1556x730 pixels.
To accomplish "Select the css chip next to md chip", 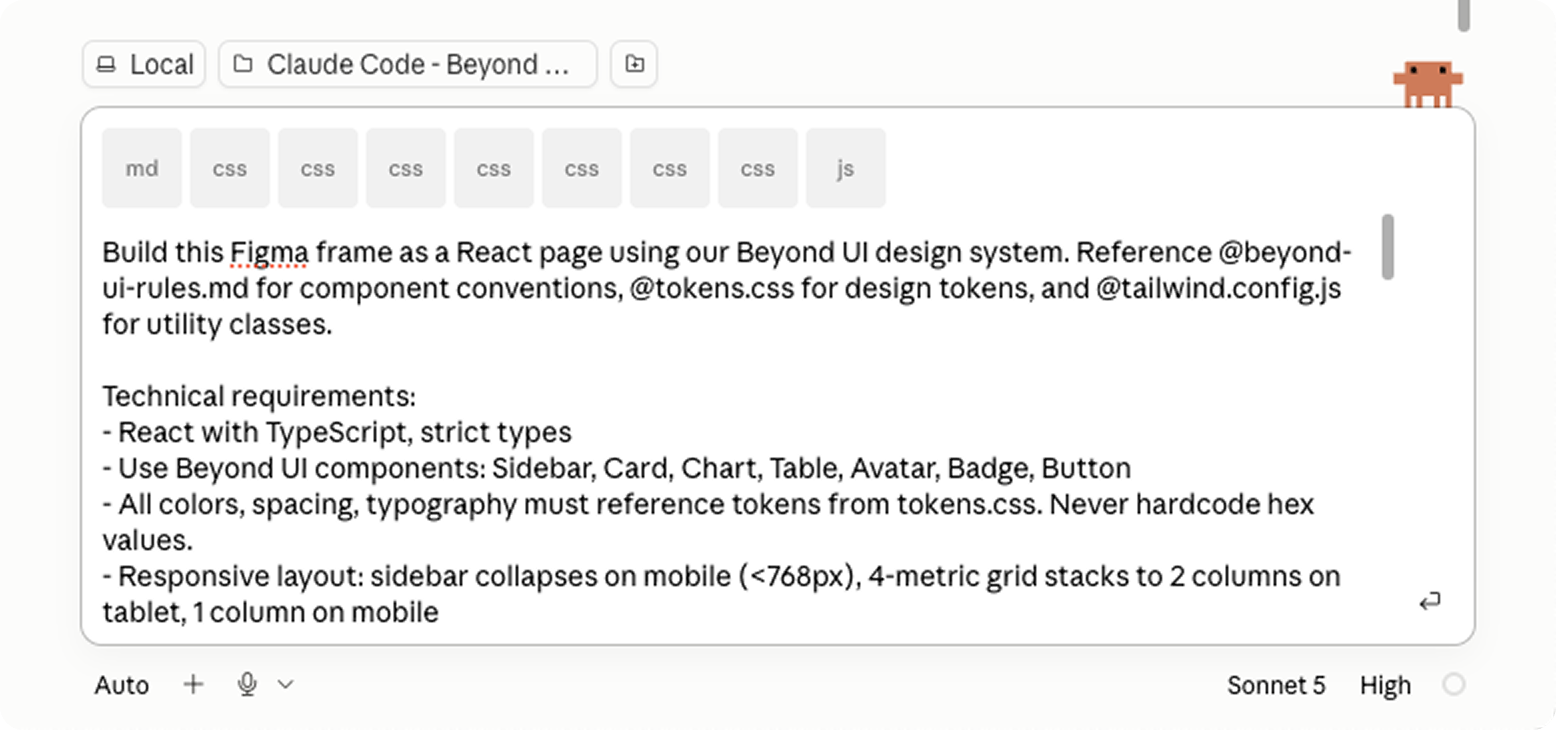I will [x=230, y=168].
